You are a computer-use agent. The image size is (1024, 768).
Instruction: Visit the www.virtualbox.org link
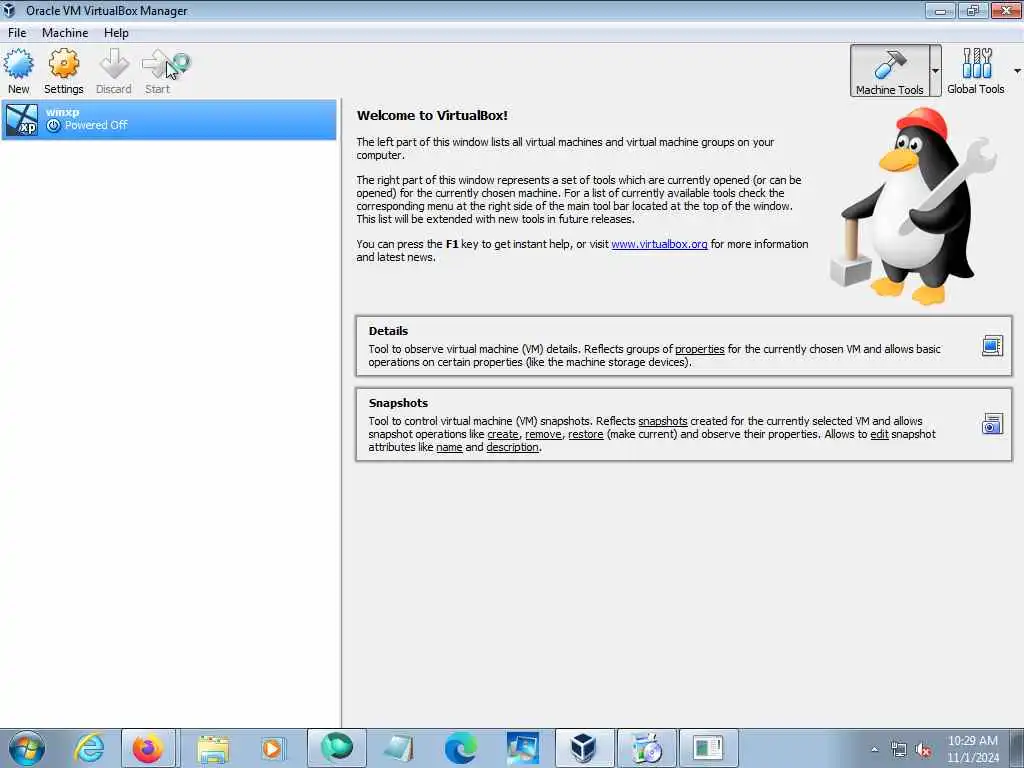(659, 244)
